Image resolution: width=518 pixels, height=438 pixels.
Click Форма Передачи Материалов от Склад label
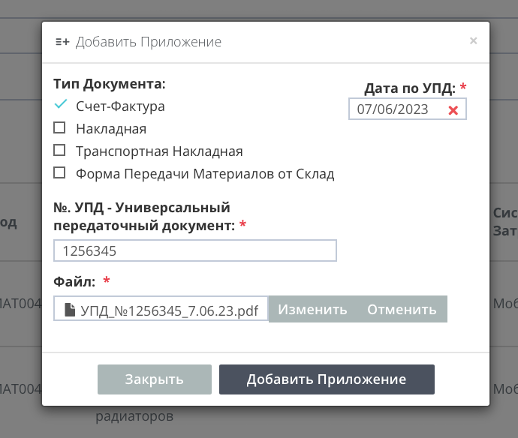205,174
